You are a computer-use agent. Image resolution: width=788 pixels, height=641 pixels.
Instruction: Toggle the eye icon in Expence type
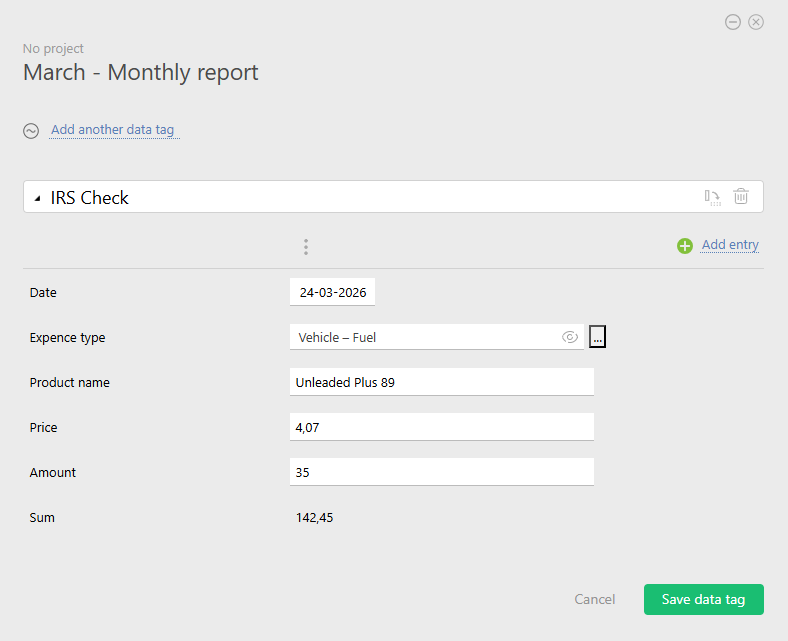pyautogui.click(x=570, y=338)
